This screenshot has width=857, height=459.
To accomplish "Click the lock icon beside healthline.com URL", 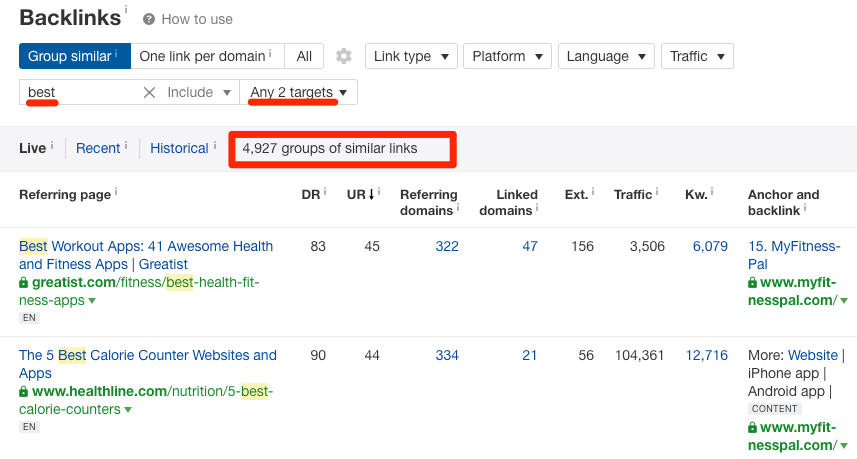I will click(x=24, y=392).
